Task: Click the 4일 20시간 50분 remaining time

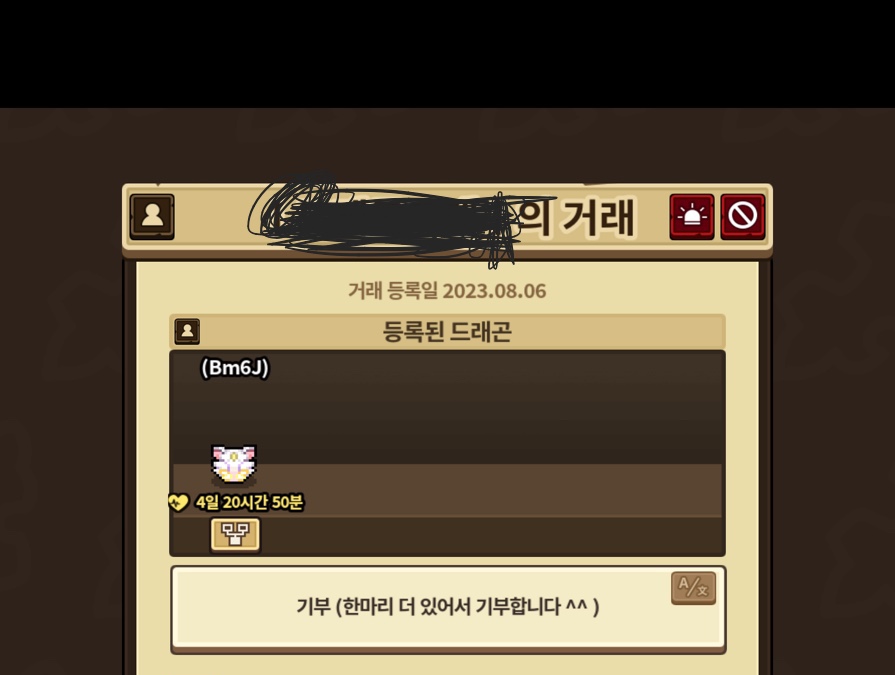Action: click(249, 503)
